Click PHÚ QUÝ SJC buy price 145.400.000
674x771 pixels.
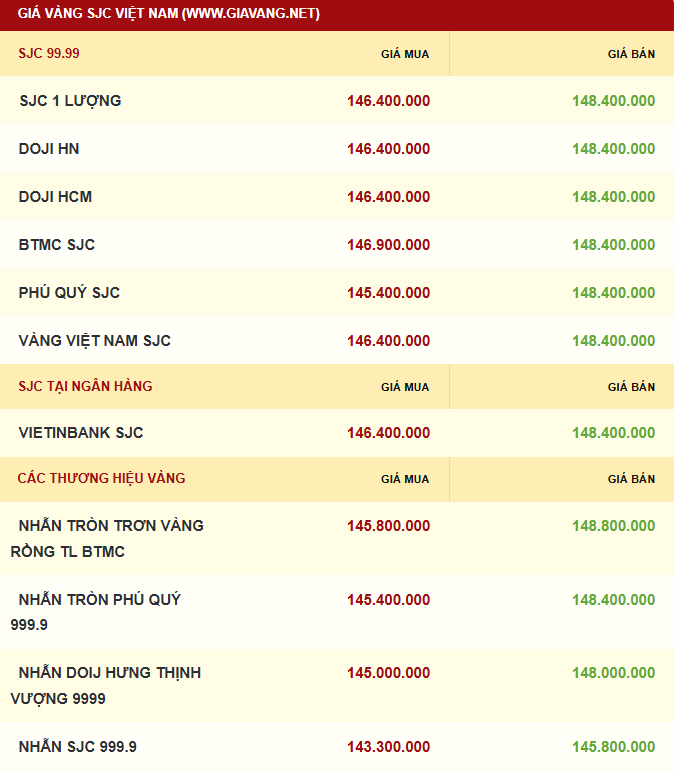[388, 293]
